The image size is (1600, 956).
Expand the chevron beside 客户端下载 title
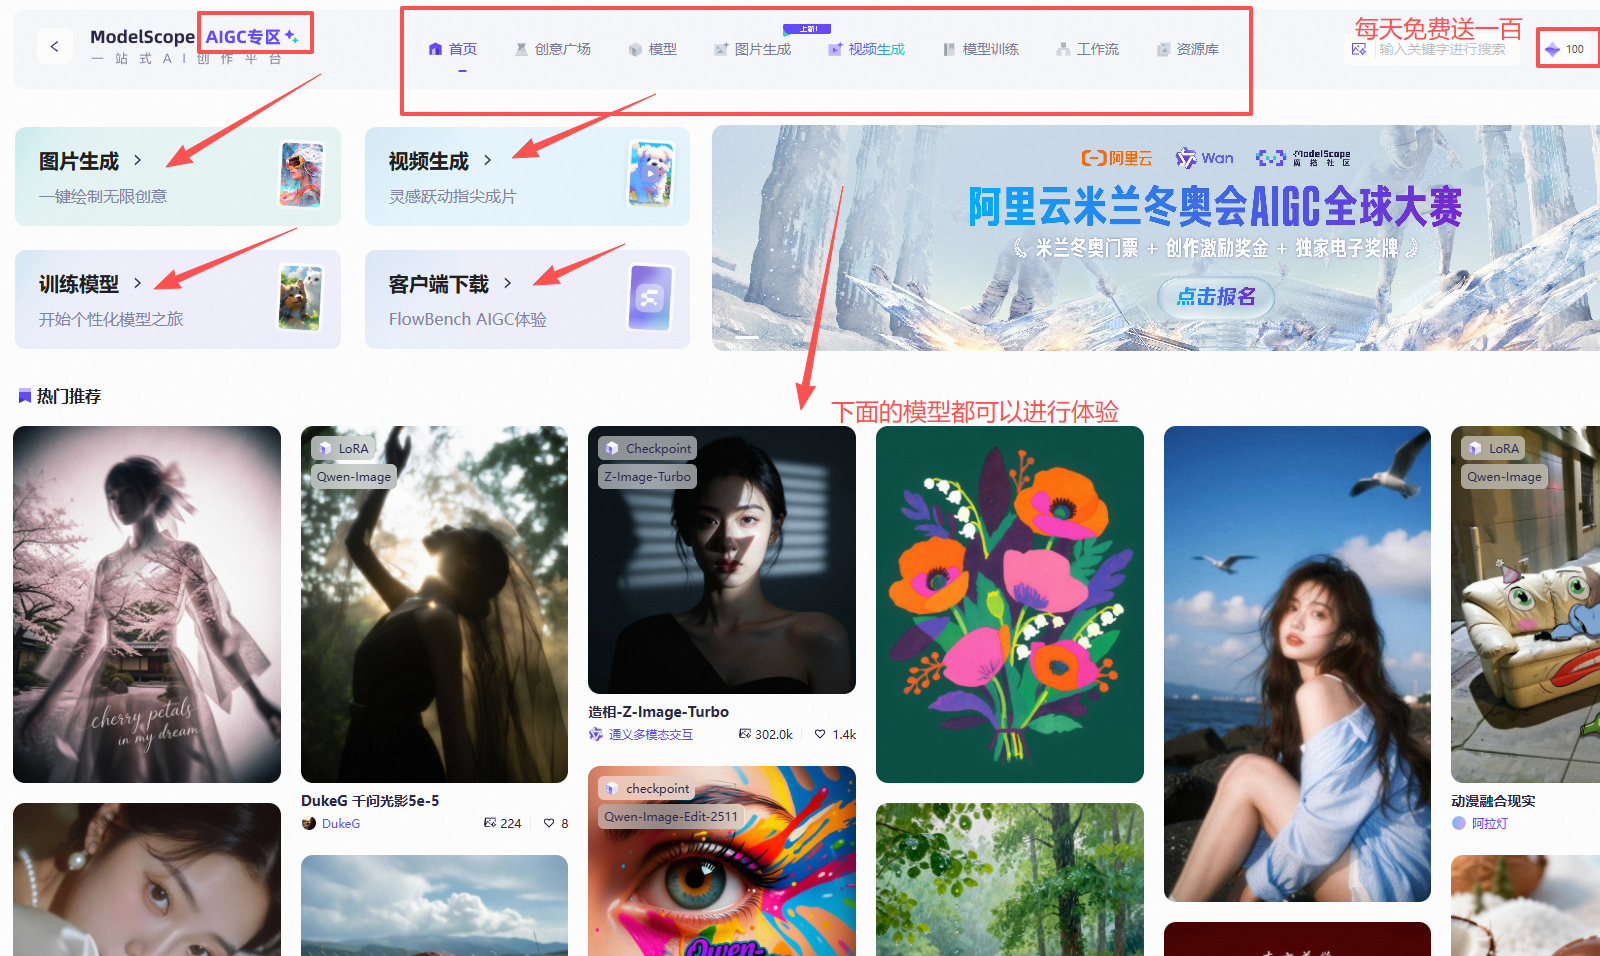click(x=507, y=283)
